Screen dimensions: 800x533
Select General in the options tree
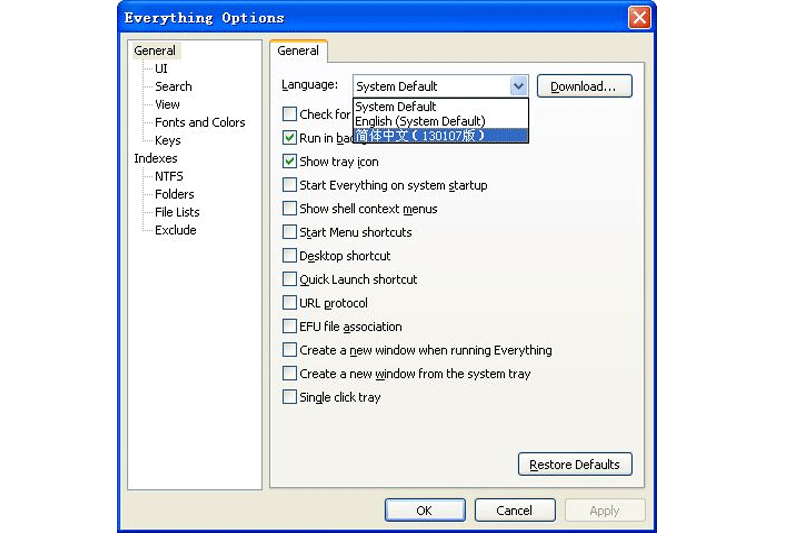pos(155,50)
